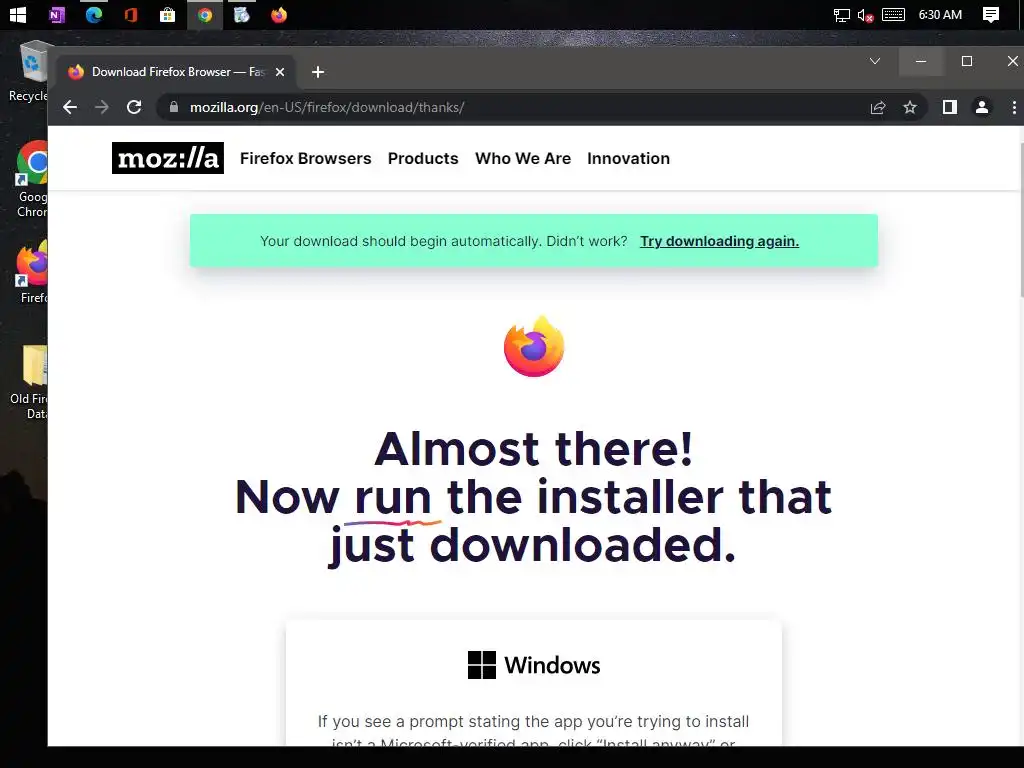Click the Windows logo in install card
This screenshot has height=768, width=1024.
482,665
